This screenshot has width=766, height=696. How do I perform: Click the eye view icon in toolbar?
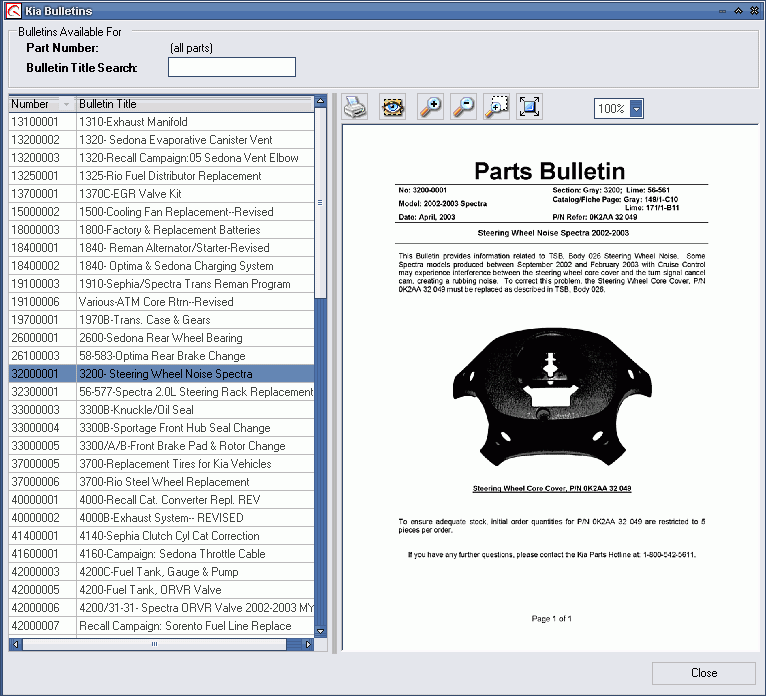click(x=393, y=107)
